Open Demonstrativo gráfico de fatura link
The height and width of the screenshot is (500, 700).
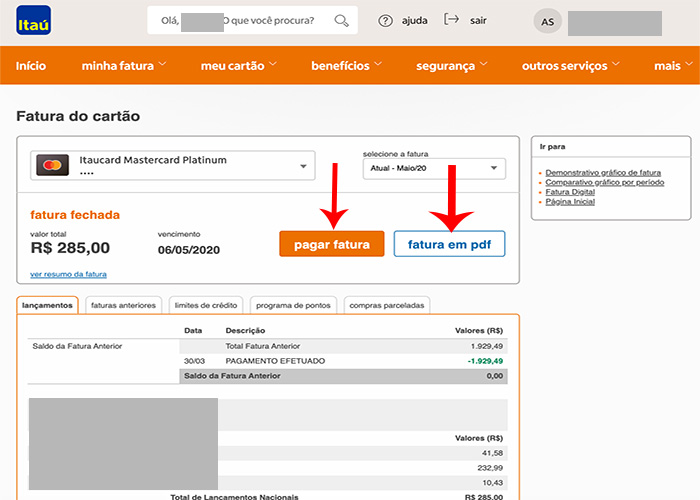click(x=603, y=172)
